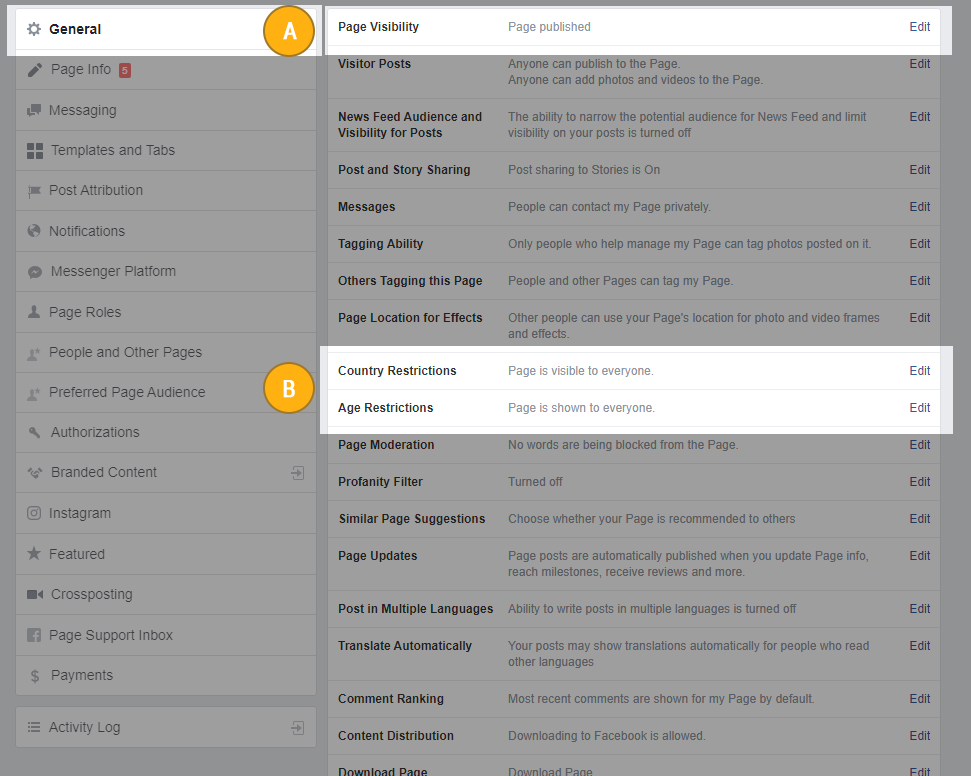This screenshot has height=776, width=971.
Task: Click the Templates and Tabs grid icon
Action: tap(35, 151)
